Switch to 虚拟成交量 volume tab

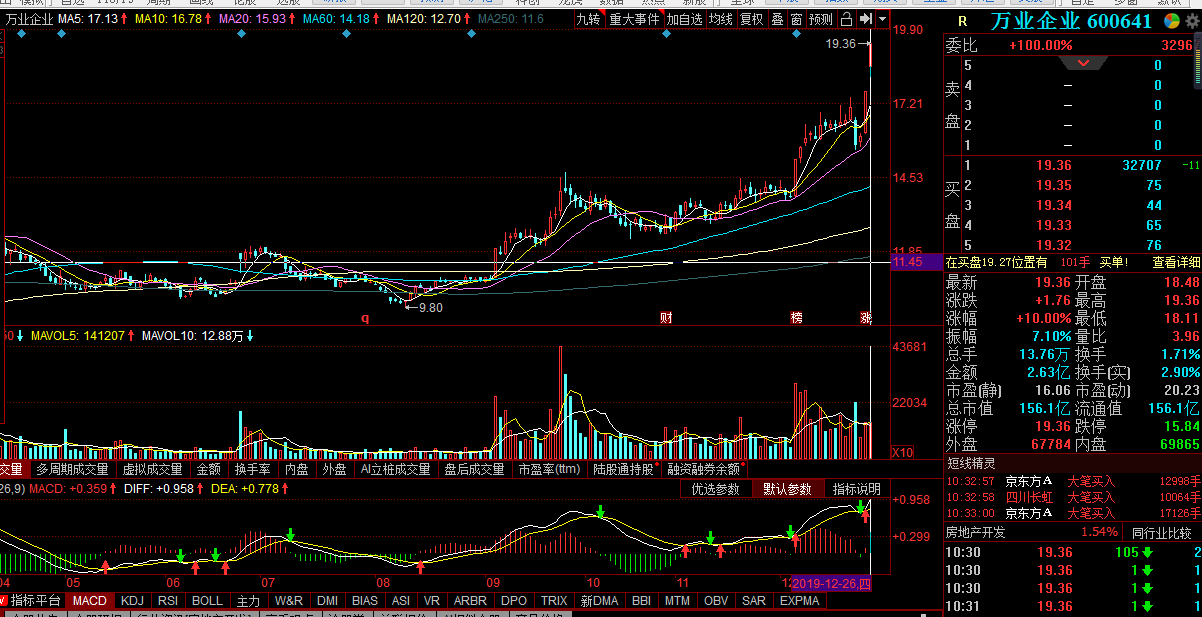[x=153, y=469]
